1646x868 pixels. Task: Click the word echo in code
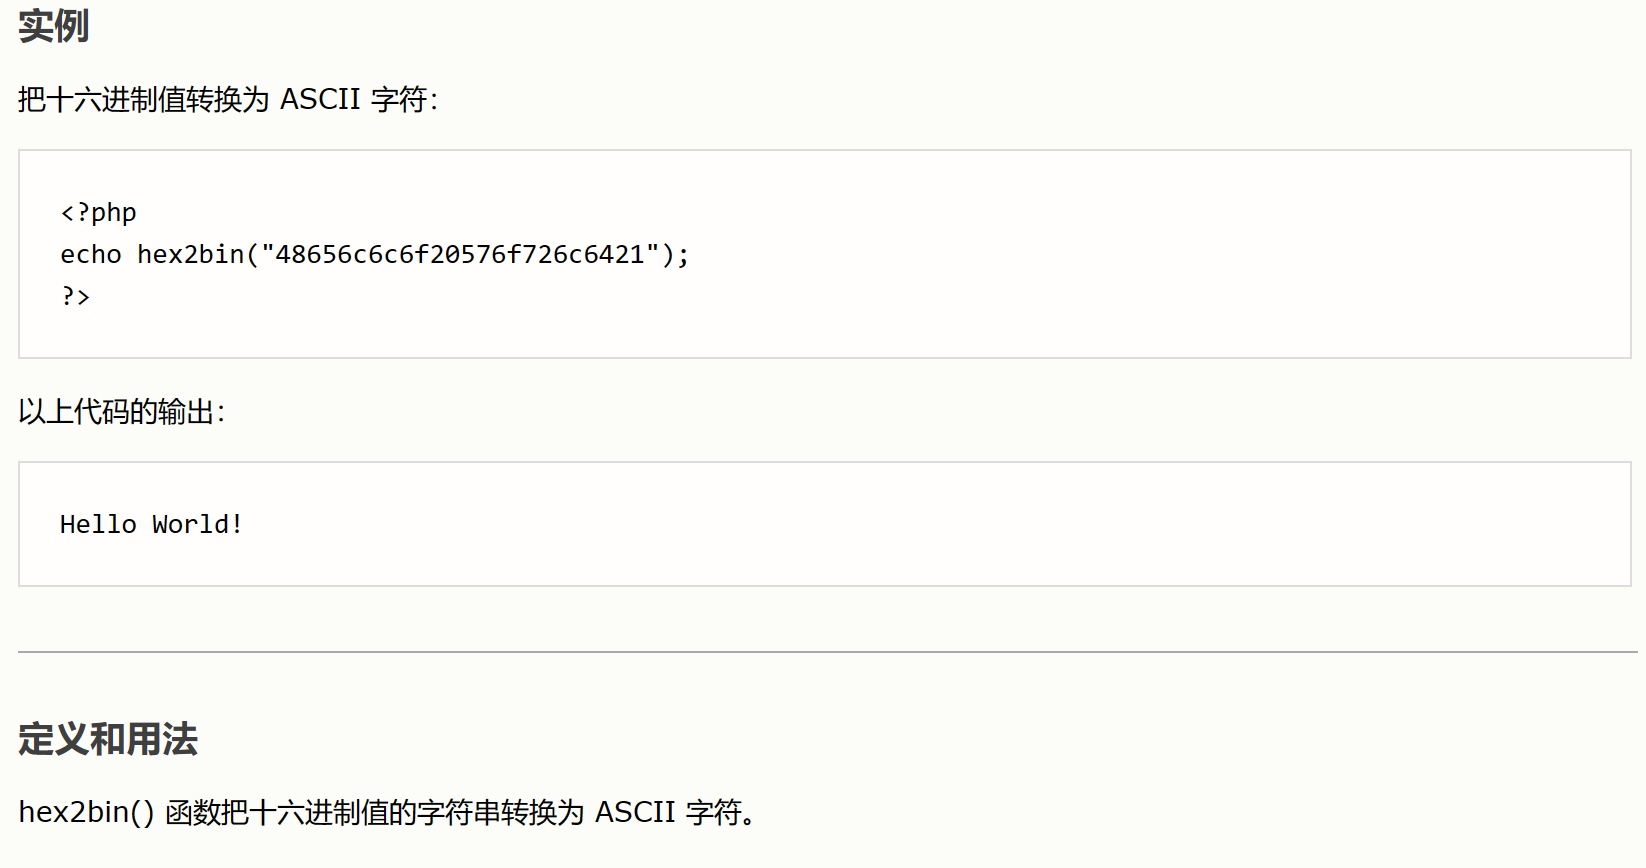(91, 254)
